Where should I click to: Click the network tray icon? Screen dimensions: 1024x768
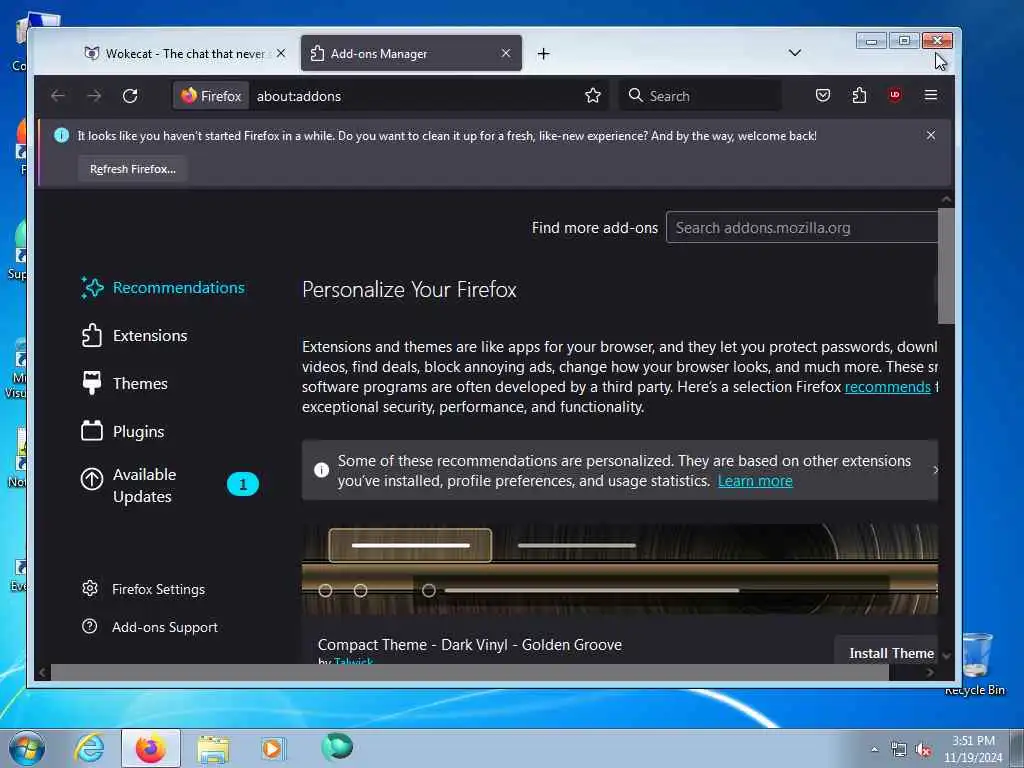[x=899, y=750]
